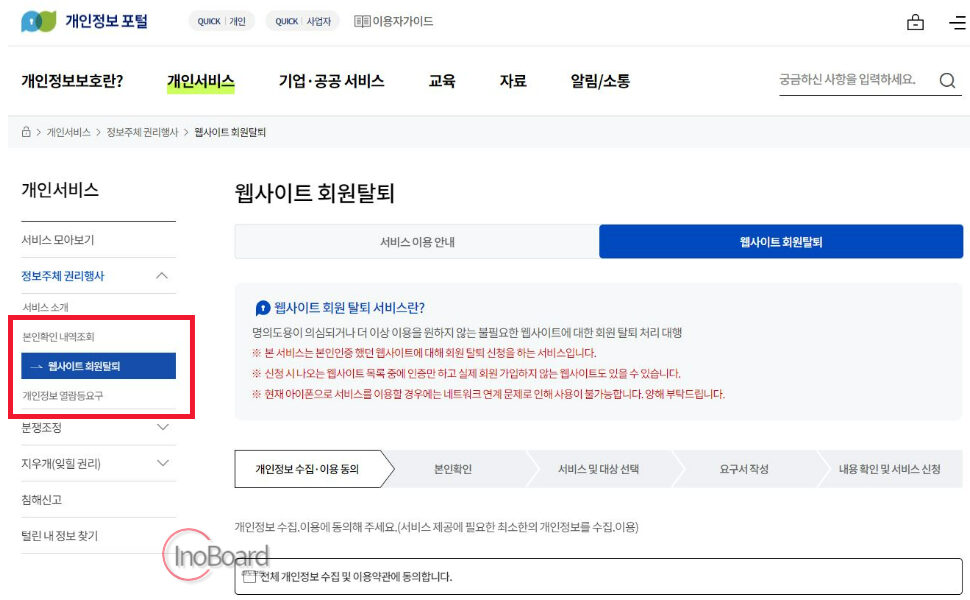Open the lock icon in header
This screenshot has width=970, height=600.
pyautogui.click(x=915, y=23)
